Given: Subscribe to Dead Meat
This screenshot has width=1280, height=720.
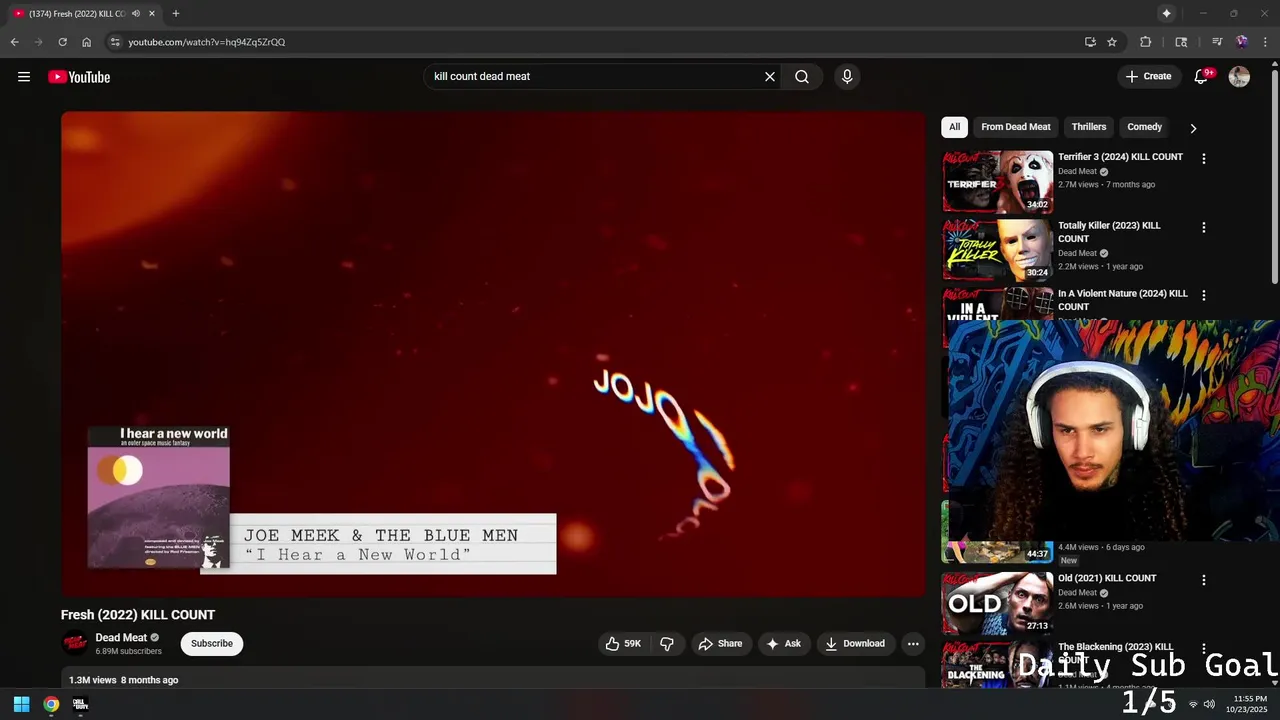Looking at the screenshot, I should point(212,644).
